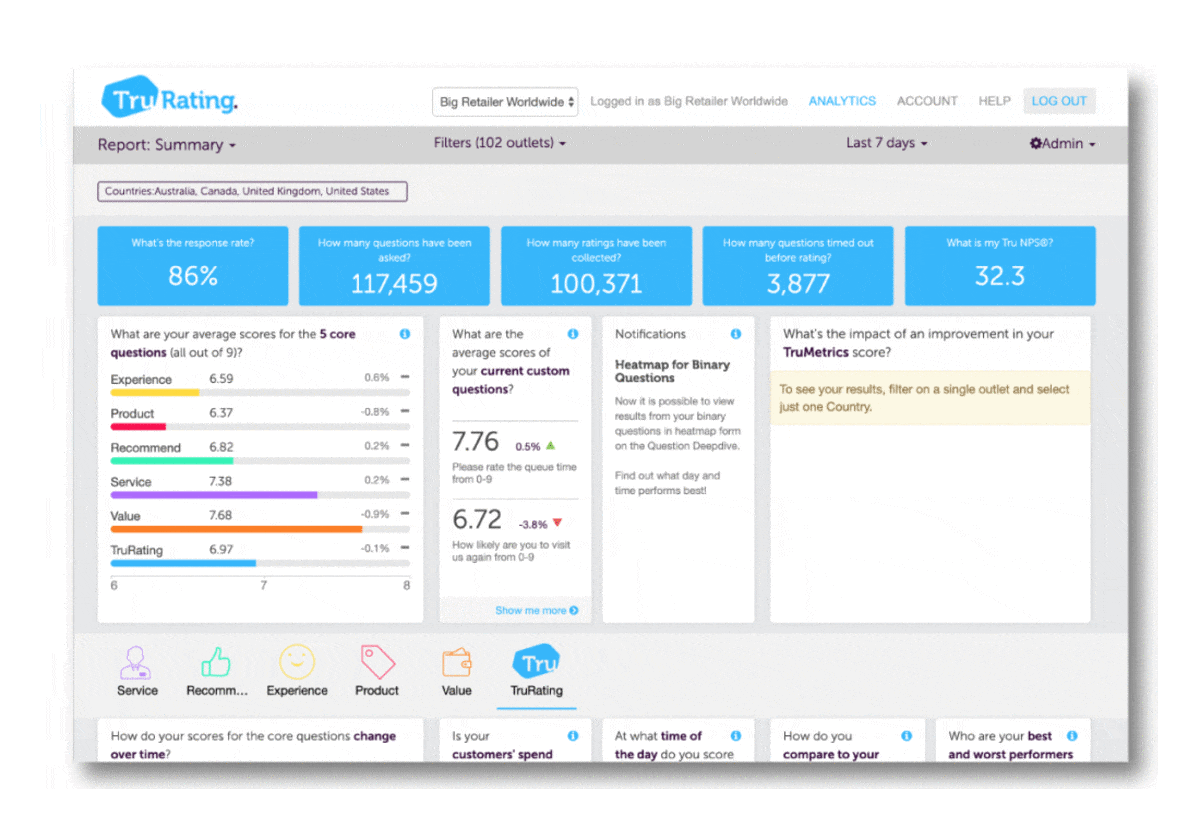This screenshot has width=1200, height=828.
Task: Select the TruRating badge icon
Action: (536, 662)
